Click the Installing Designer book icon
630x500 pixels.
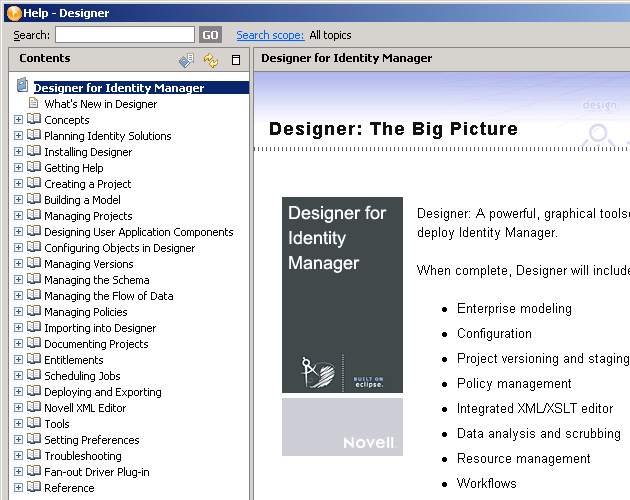34,151
